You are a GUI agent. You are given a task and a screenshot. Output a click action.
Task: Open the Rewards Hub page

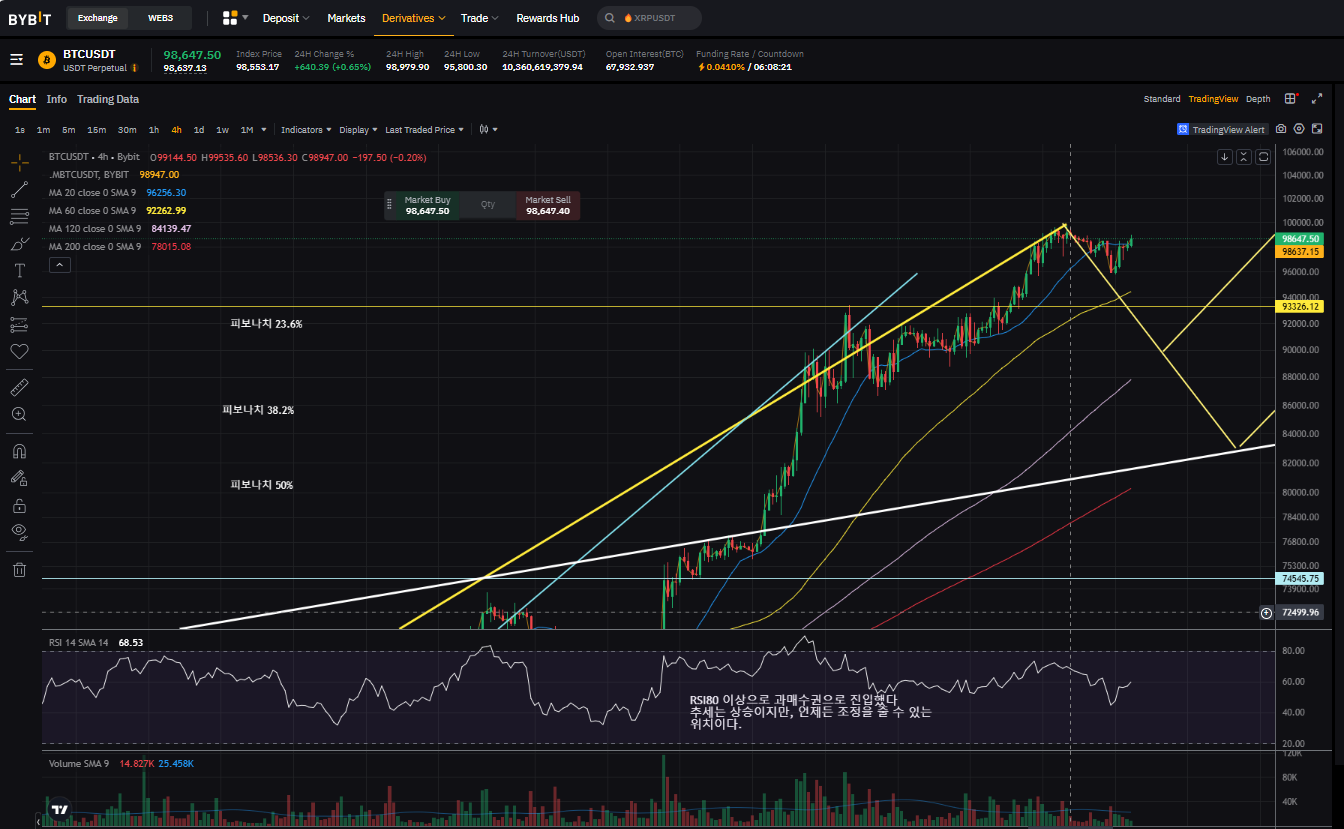tap(547, 18)
